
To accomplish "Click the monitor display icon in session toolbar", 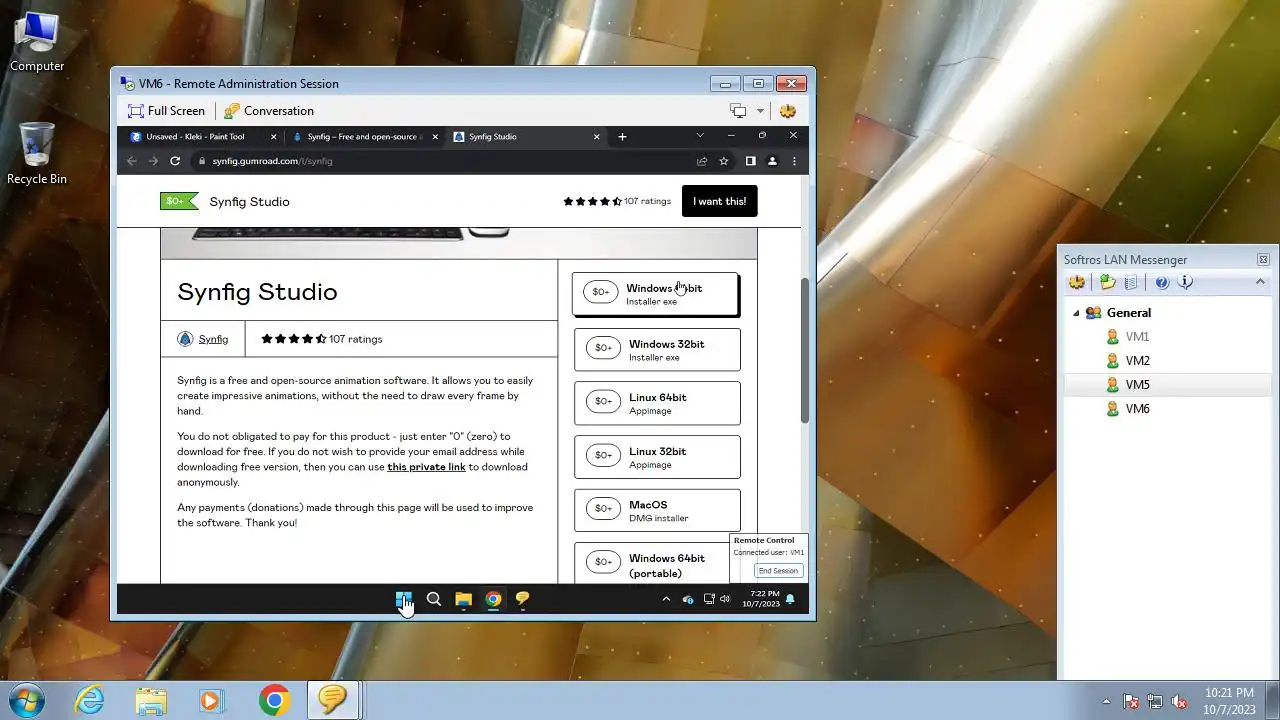I will pyautogui.click(x=738, y=111).
